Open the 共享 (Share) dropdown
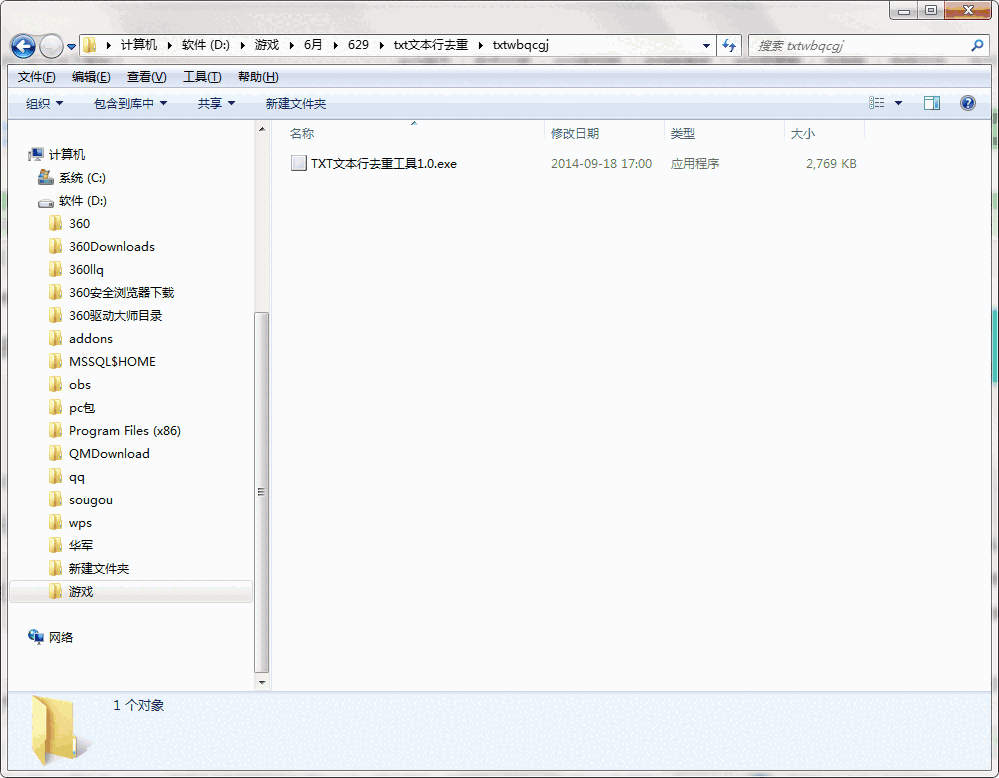 point(214,102)
